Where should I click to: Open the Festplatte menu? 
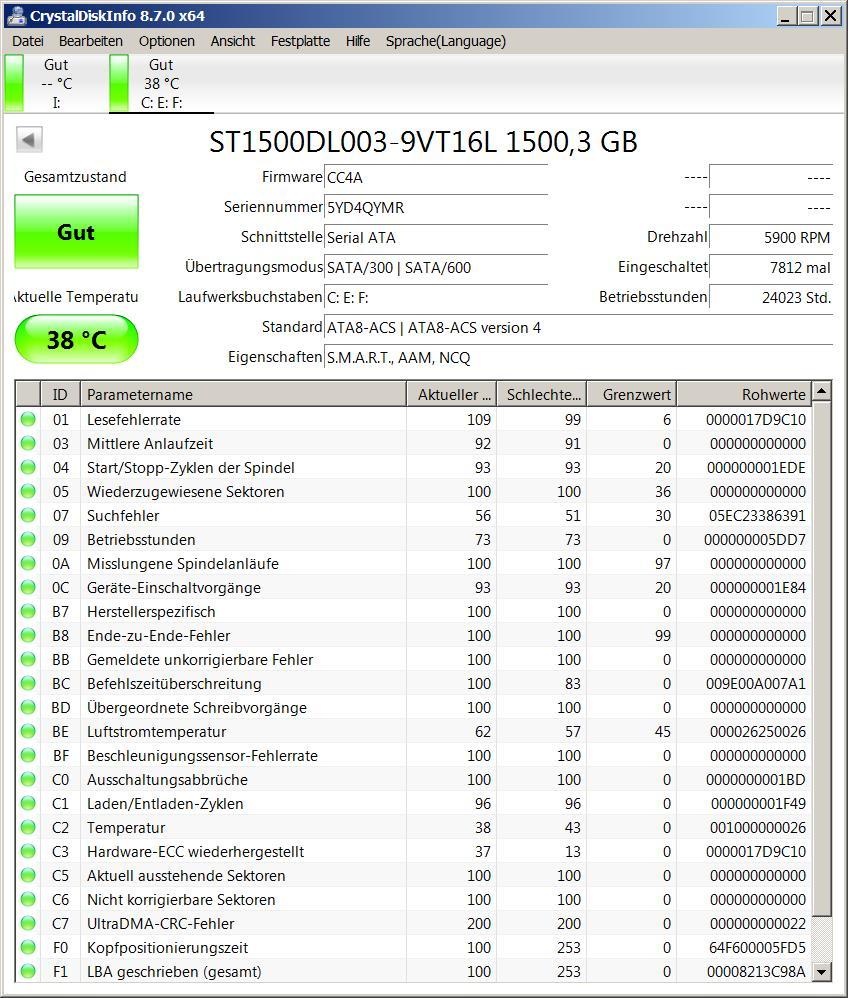[300, 41]
